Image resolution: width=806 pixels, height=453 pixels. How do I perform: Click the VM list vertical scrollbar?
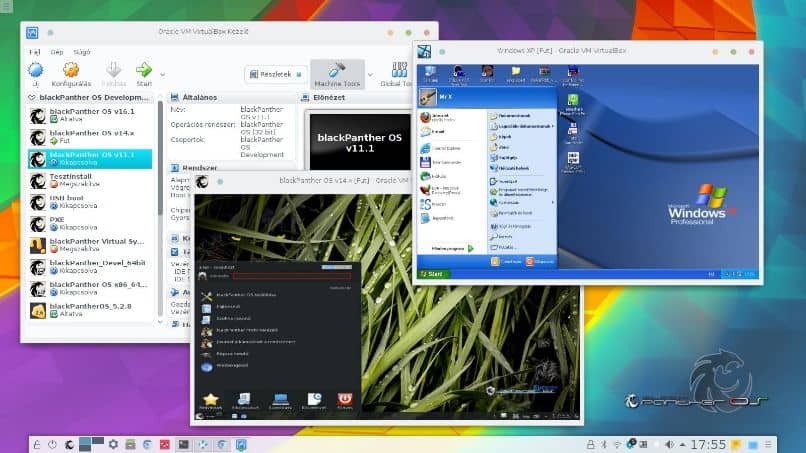coord(160,157)
